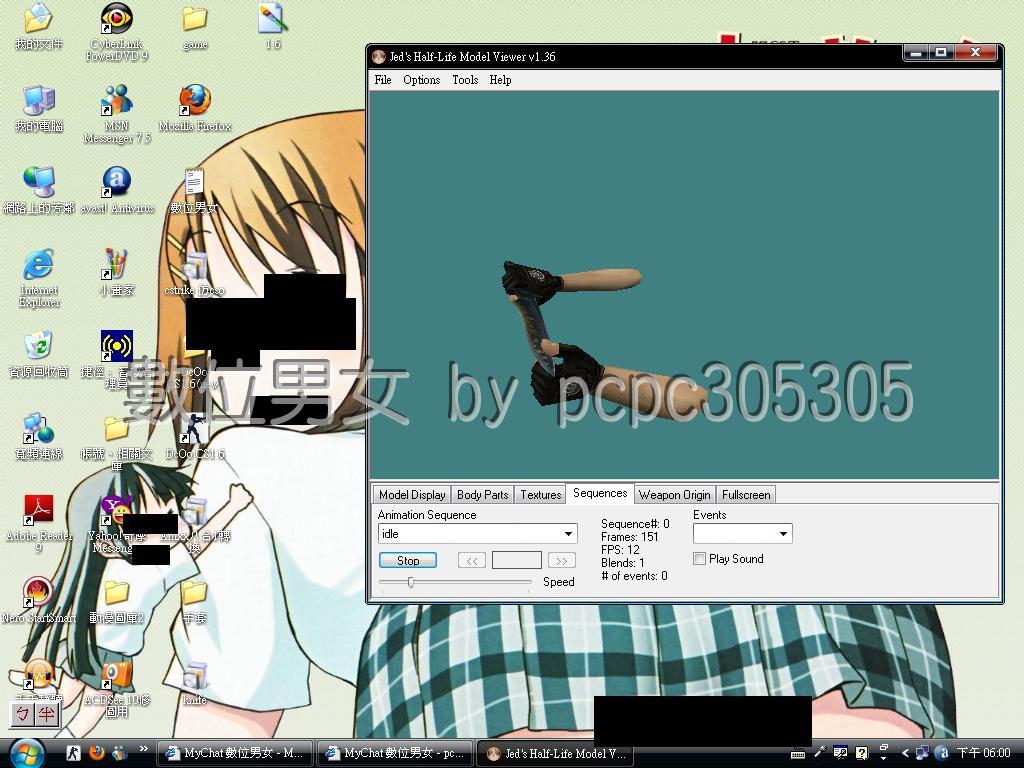
Task: Switch to the Textures tab
Action: coord(541,495)
